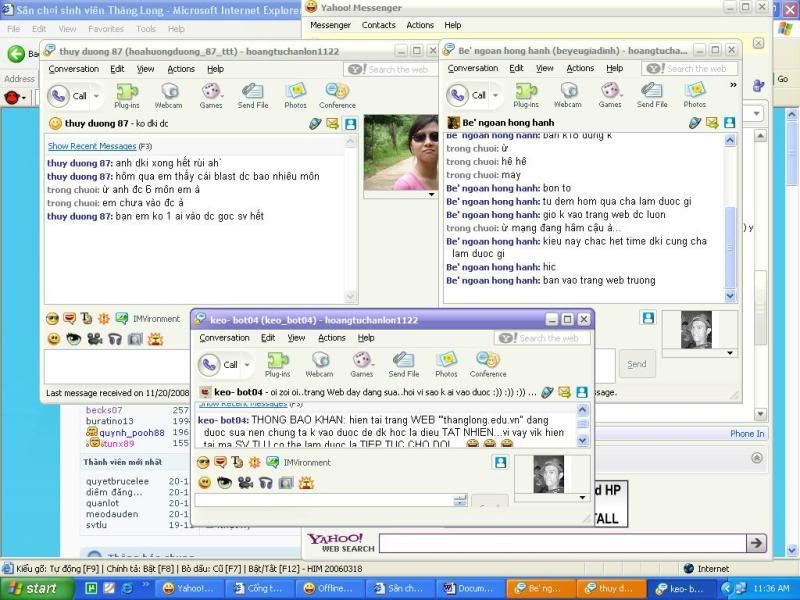Click add contact icon in thuy duong status bar

click(351, 123)
